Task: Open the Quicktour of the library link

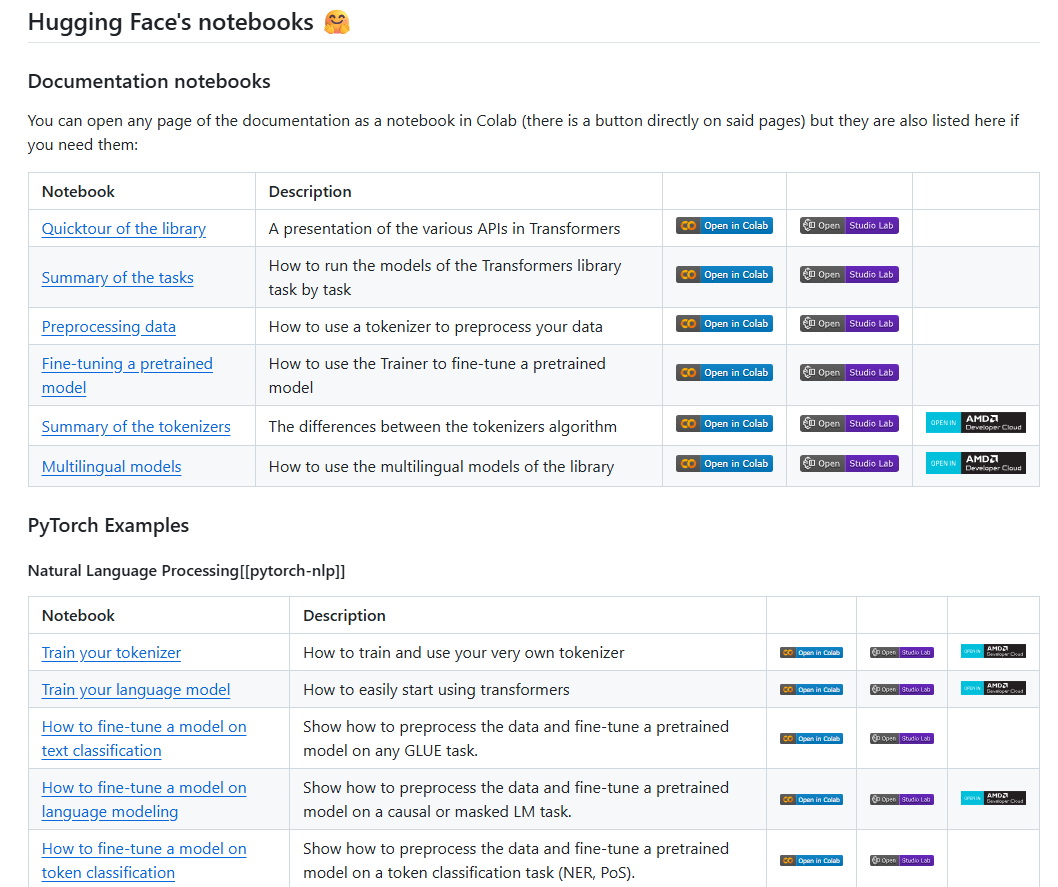Action: point(124,228)
